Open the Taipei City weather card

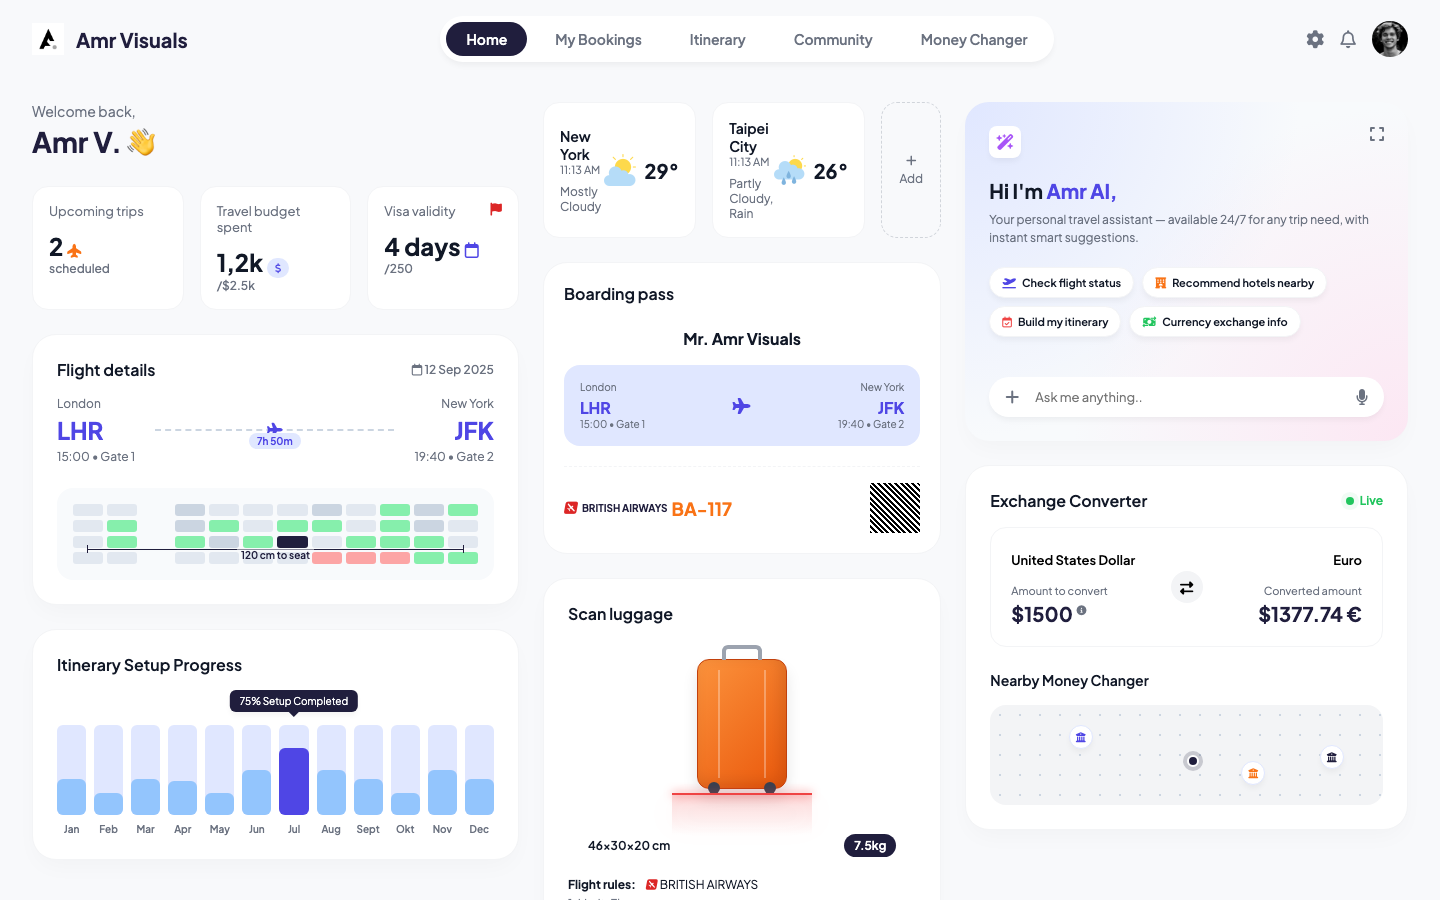[x=789, y=170]
